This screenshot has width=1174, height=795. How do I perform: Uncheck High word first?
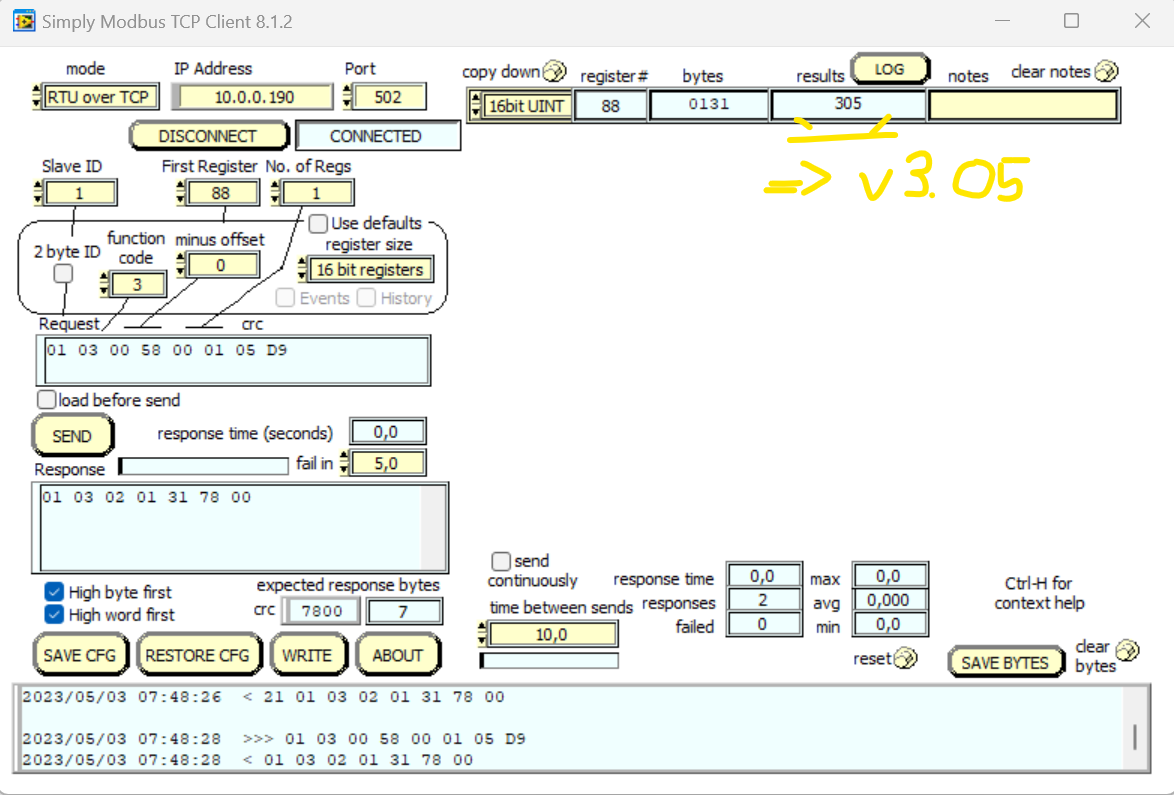click(x=54, y=615)
